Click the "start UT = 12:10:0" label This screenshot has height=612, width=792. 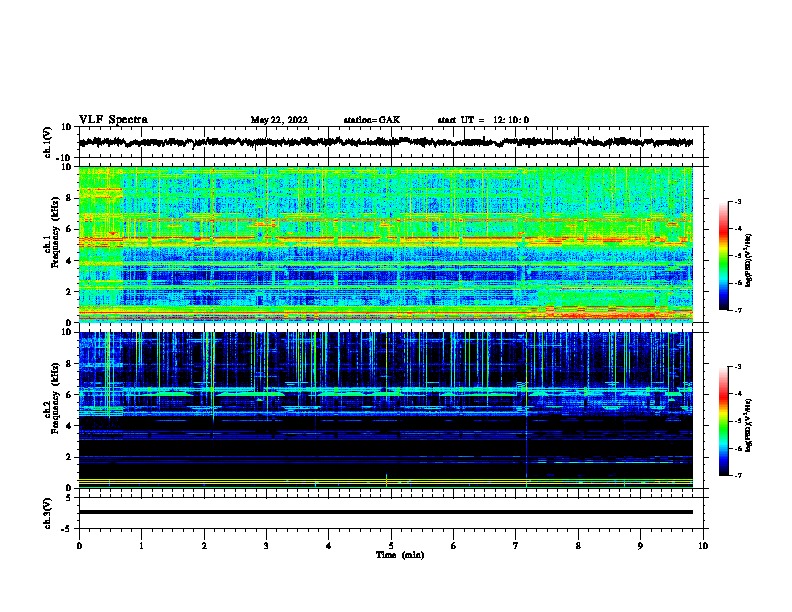pyautogui.click(x=483, y=120)
